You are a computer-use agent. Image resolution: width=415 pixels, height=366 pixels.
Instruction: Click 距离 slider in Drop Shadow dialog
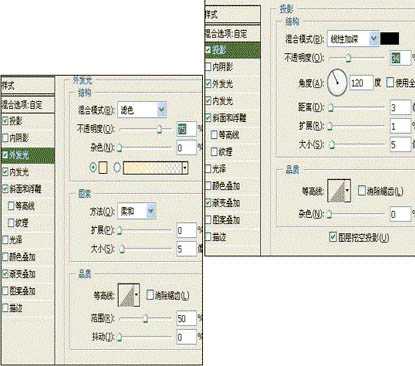point(357,107)
